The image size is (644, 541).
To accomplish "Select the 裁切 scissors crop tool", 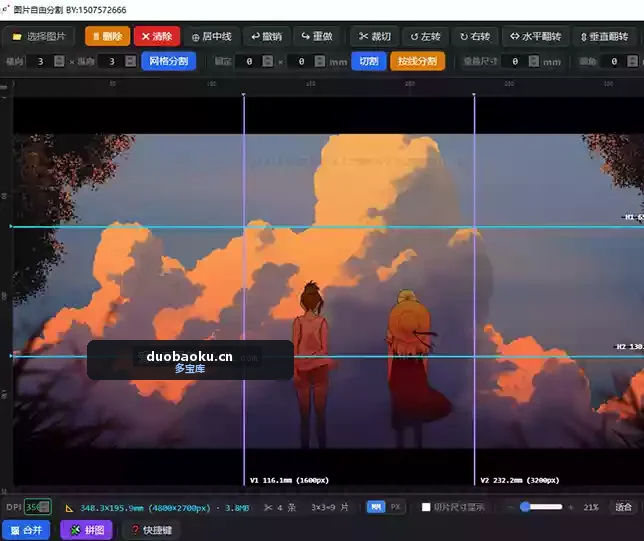I will coord(375,37).
